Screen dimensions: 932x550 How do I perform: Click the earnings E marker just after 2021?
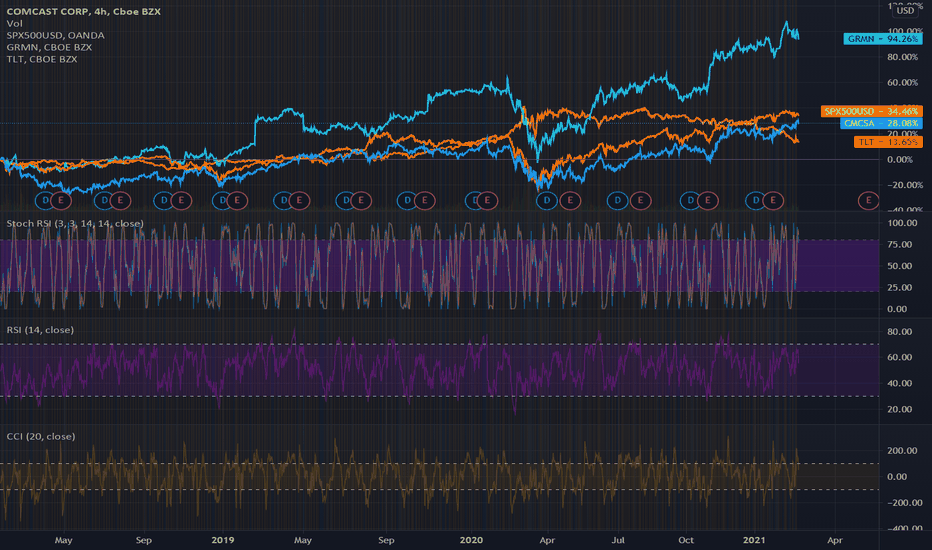[x=773, y=200]
